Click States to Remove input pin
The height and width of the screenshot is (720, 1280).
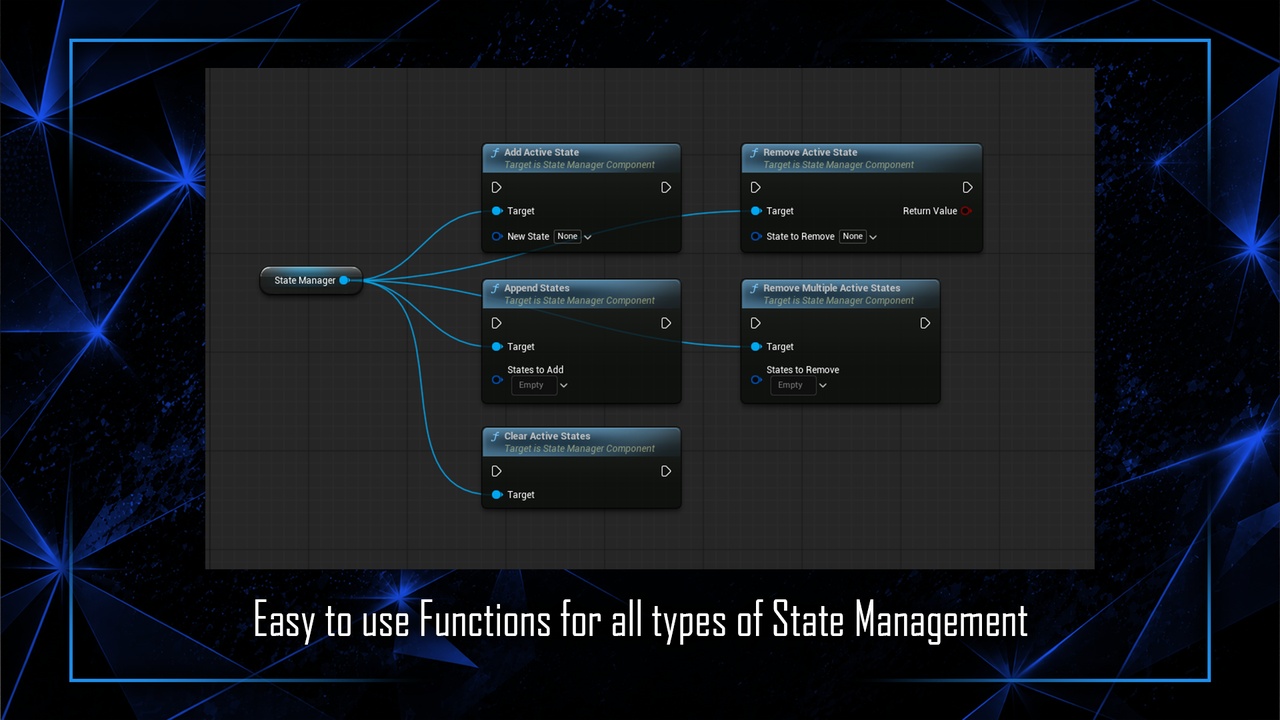pos(756,380)
